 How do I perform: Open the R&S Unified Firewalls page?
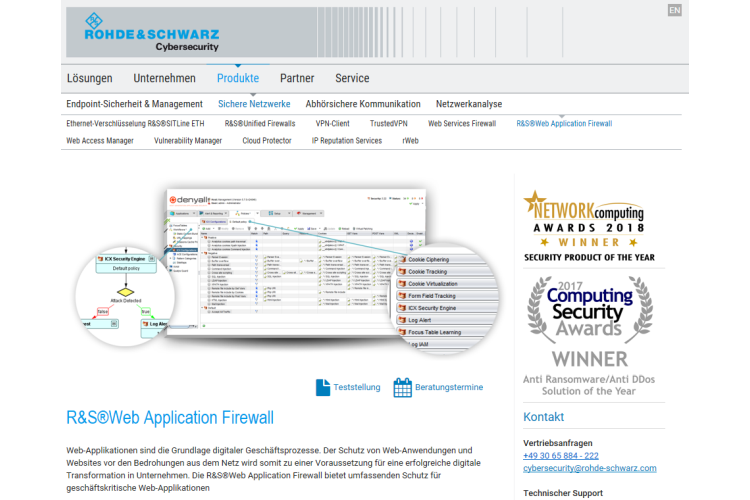pos(260,124)
